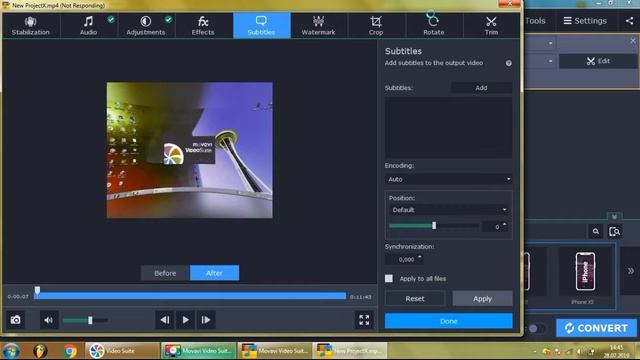Viewport: 640px width, 360px height.
Task: Select the Subtitles tab
Action: 262,26
